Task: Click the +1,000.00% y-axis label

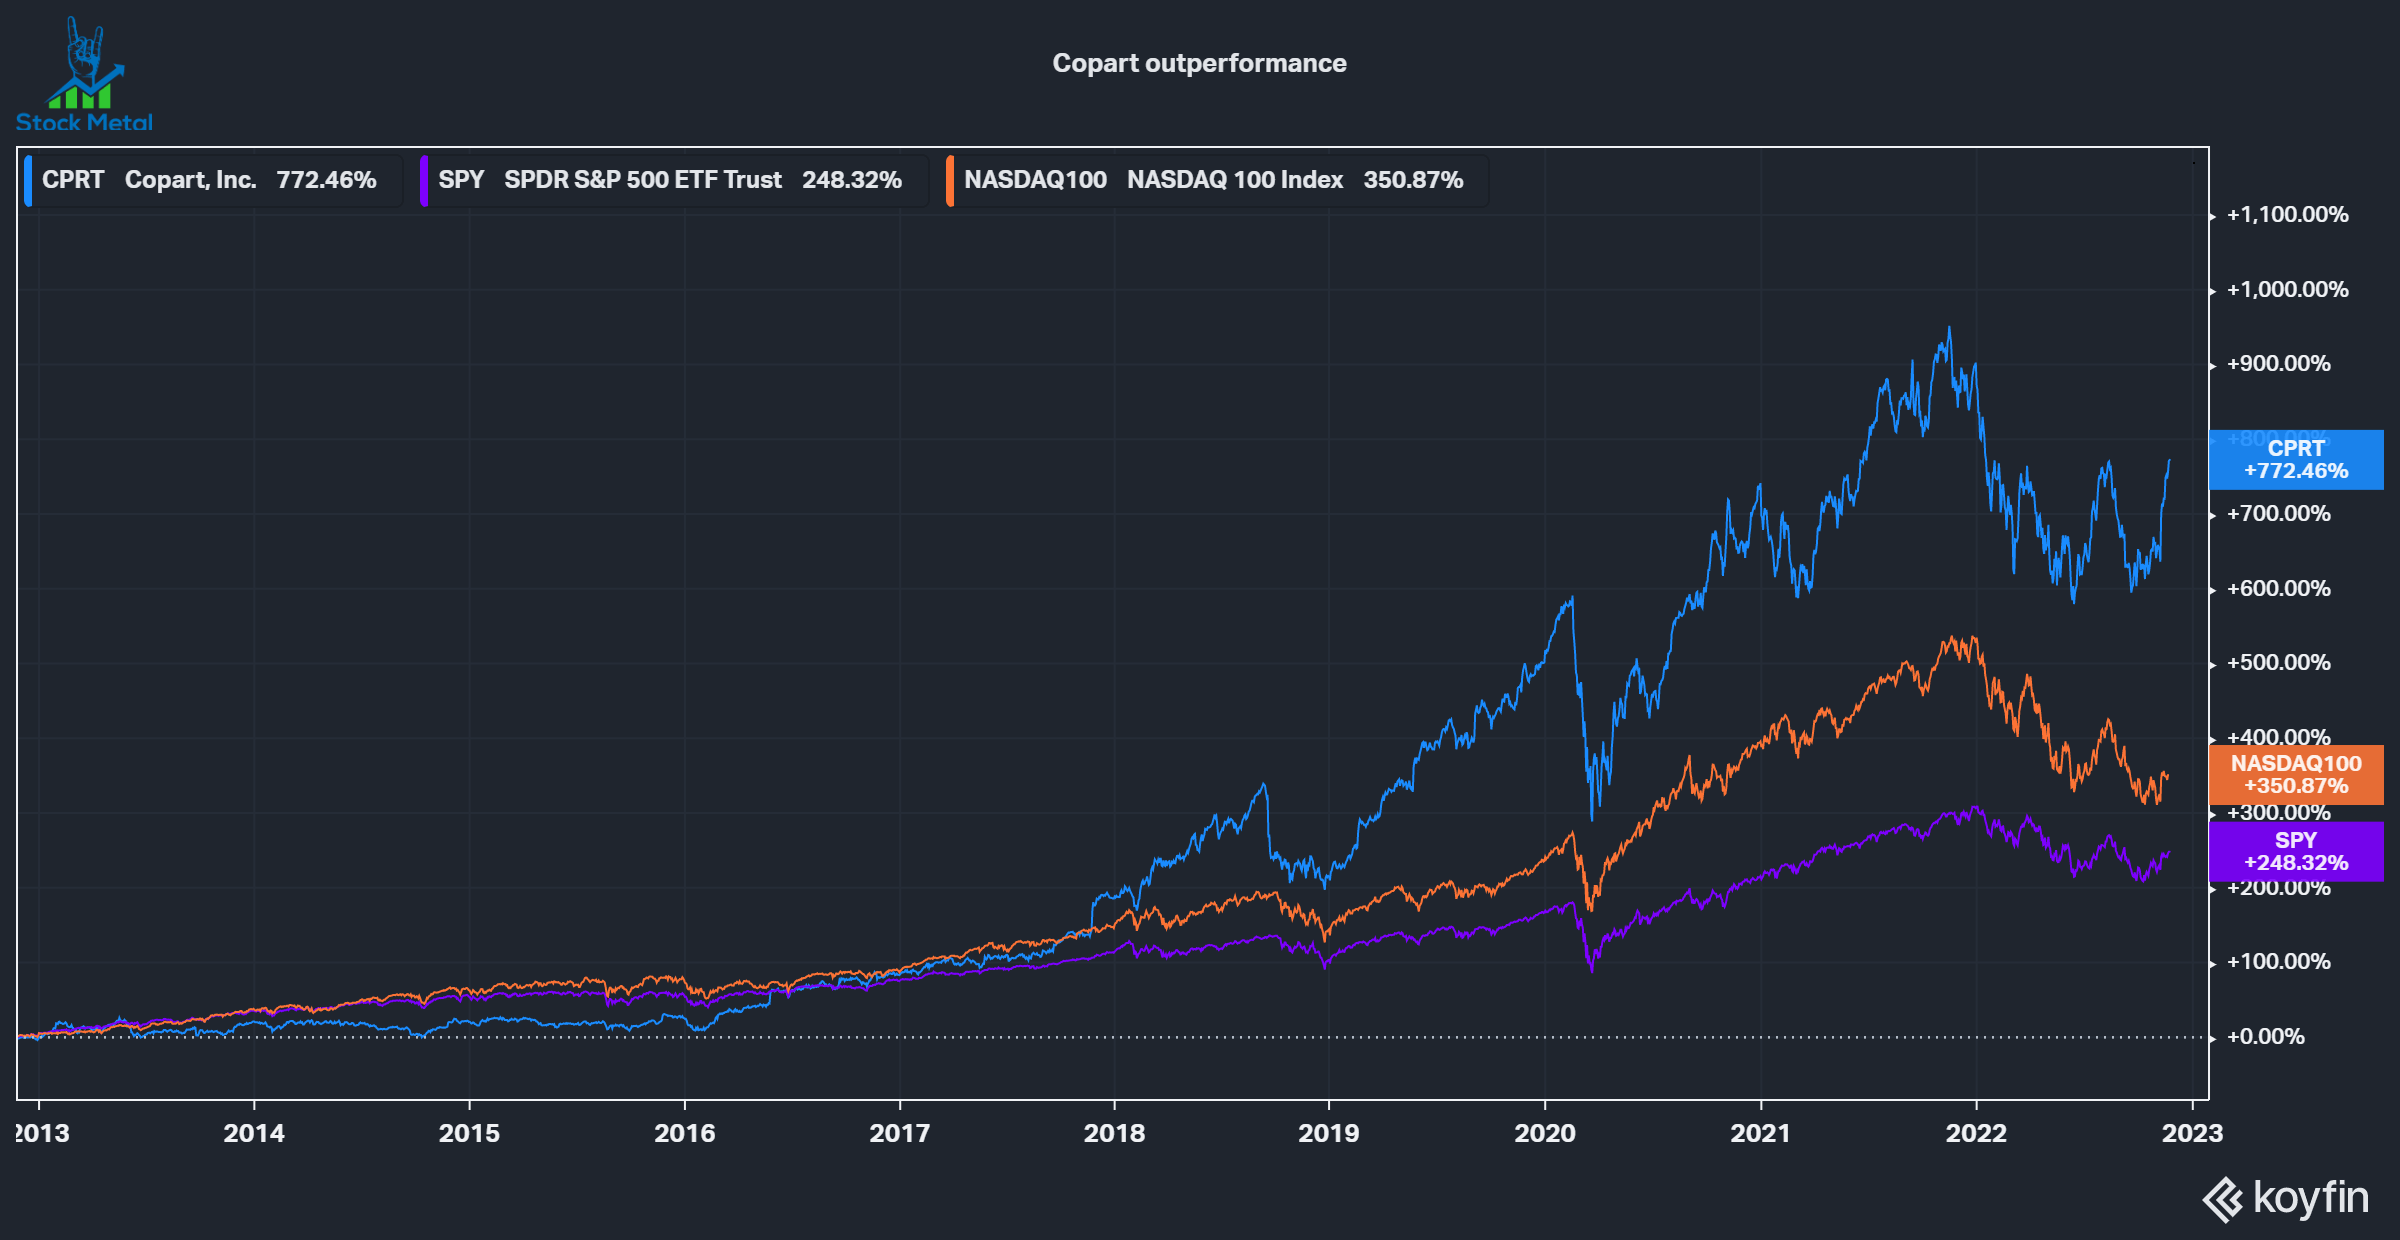Action: [x=2287, y=290]
